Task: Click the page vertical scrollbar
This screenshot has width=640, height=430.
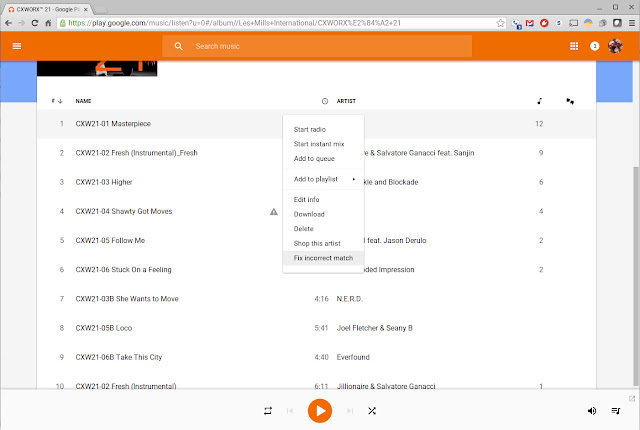Action: click(x=636, y=275)
